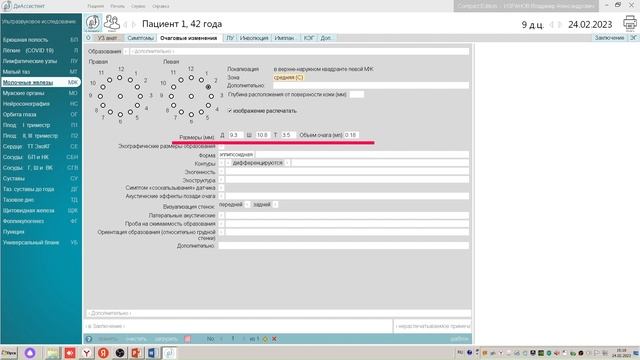Switch to the Имплан. tab
Screen dimensions: 640x360
(x=284, y=38)
